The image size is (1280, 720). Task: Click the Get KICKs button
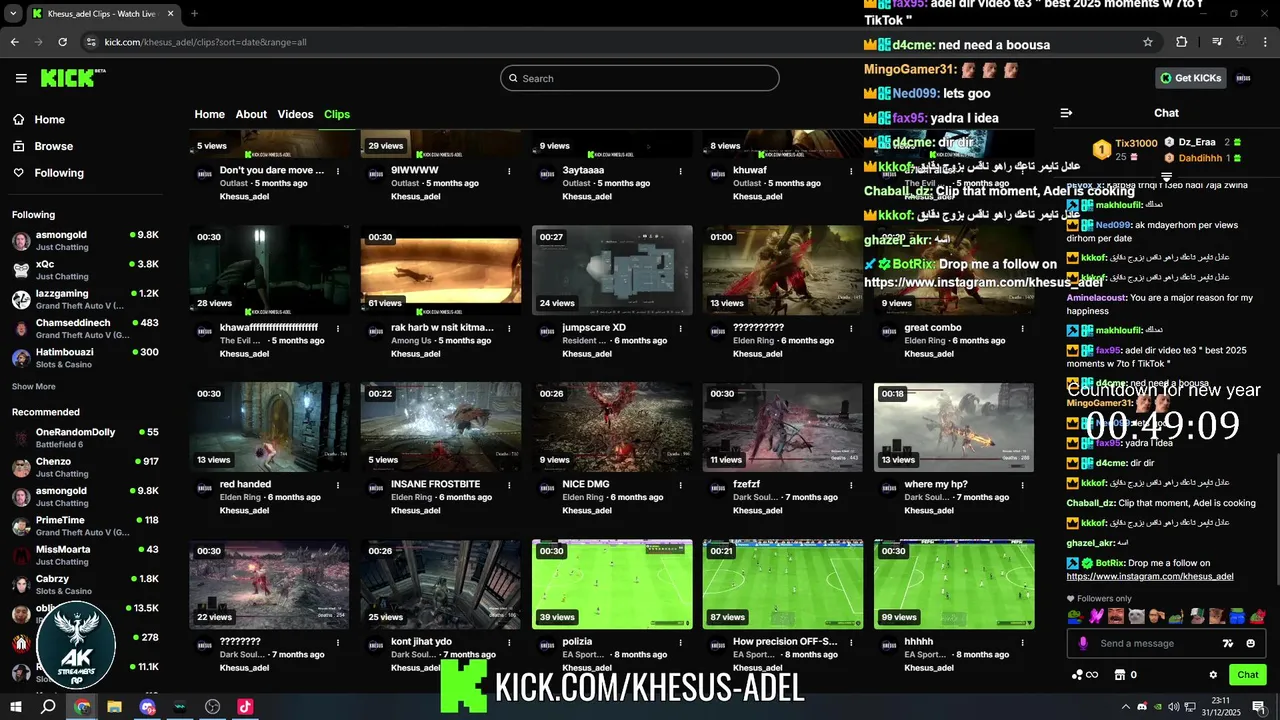click(1191, 78)
